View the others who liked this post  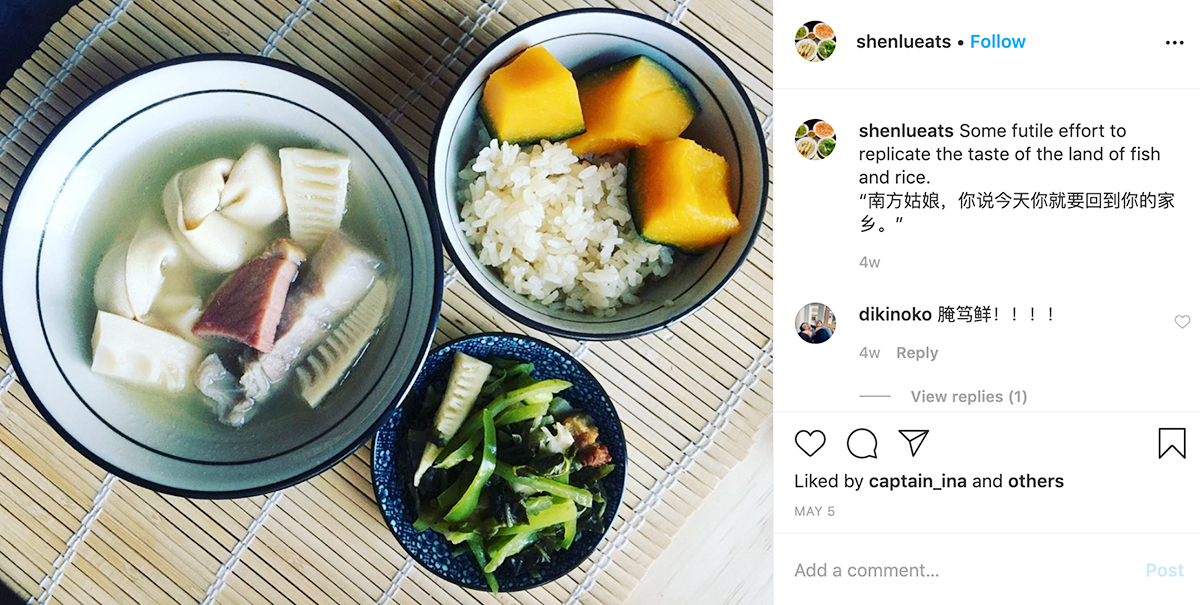tap(1036, 481)
